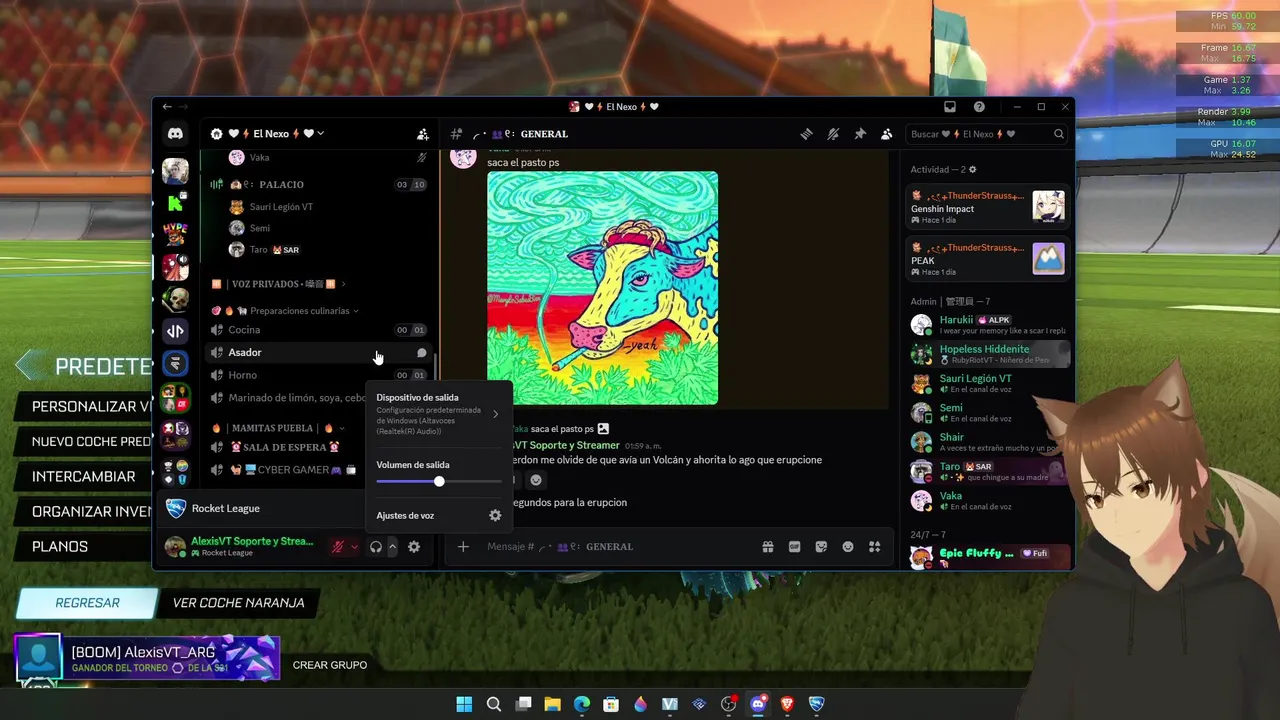
Task: Add reaction smiley under AlexisVT message
Action: [536, 480]
